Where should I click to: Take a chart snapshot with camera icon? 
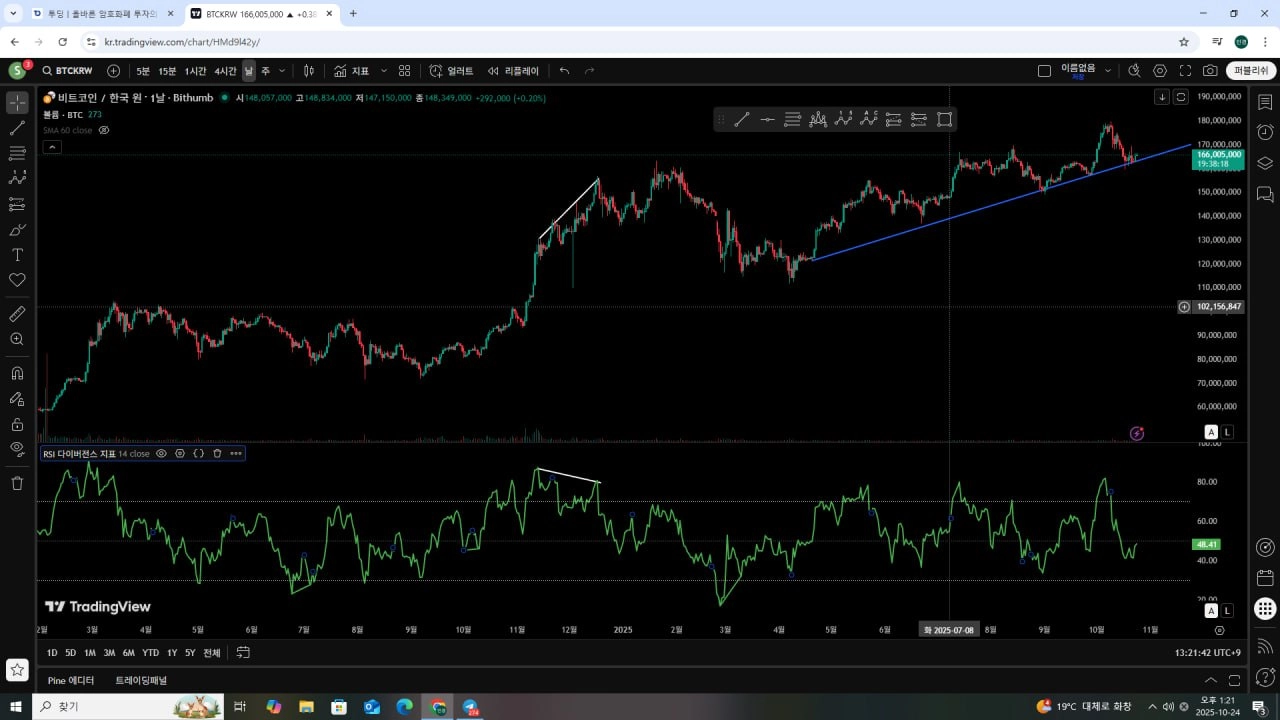pyautogui.click(x=1210, y=71)
